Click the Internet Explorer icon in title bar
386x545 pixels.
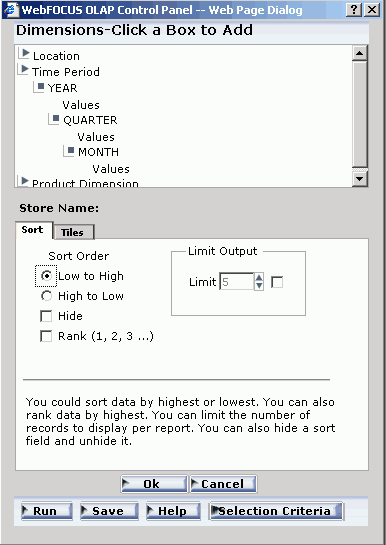(10, 10)
